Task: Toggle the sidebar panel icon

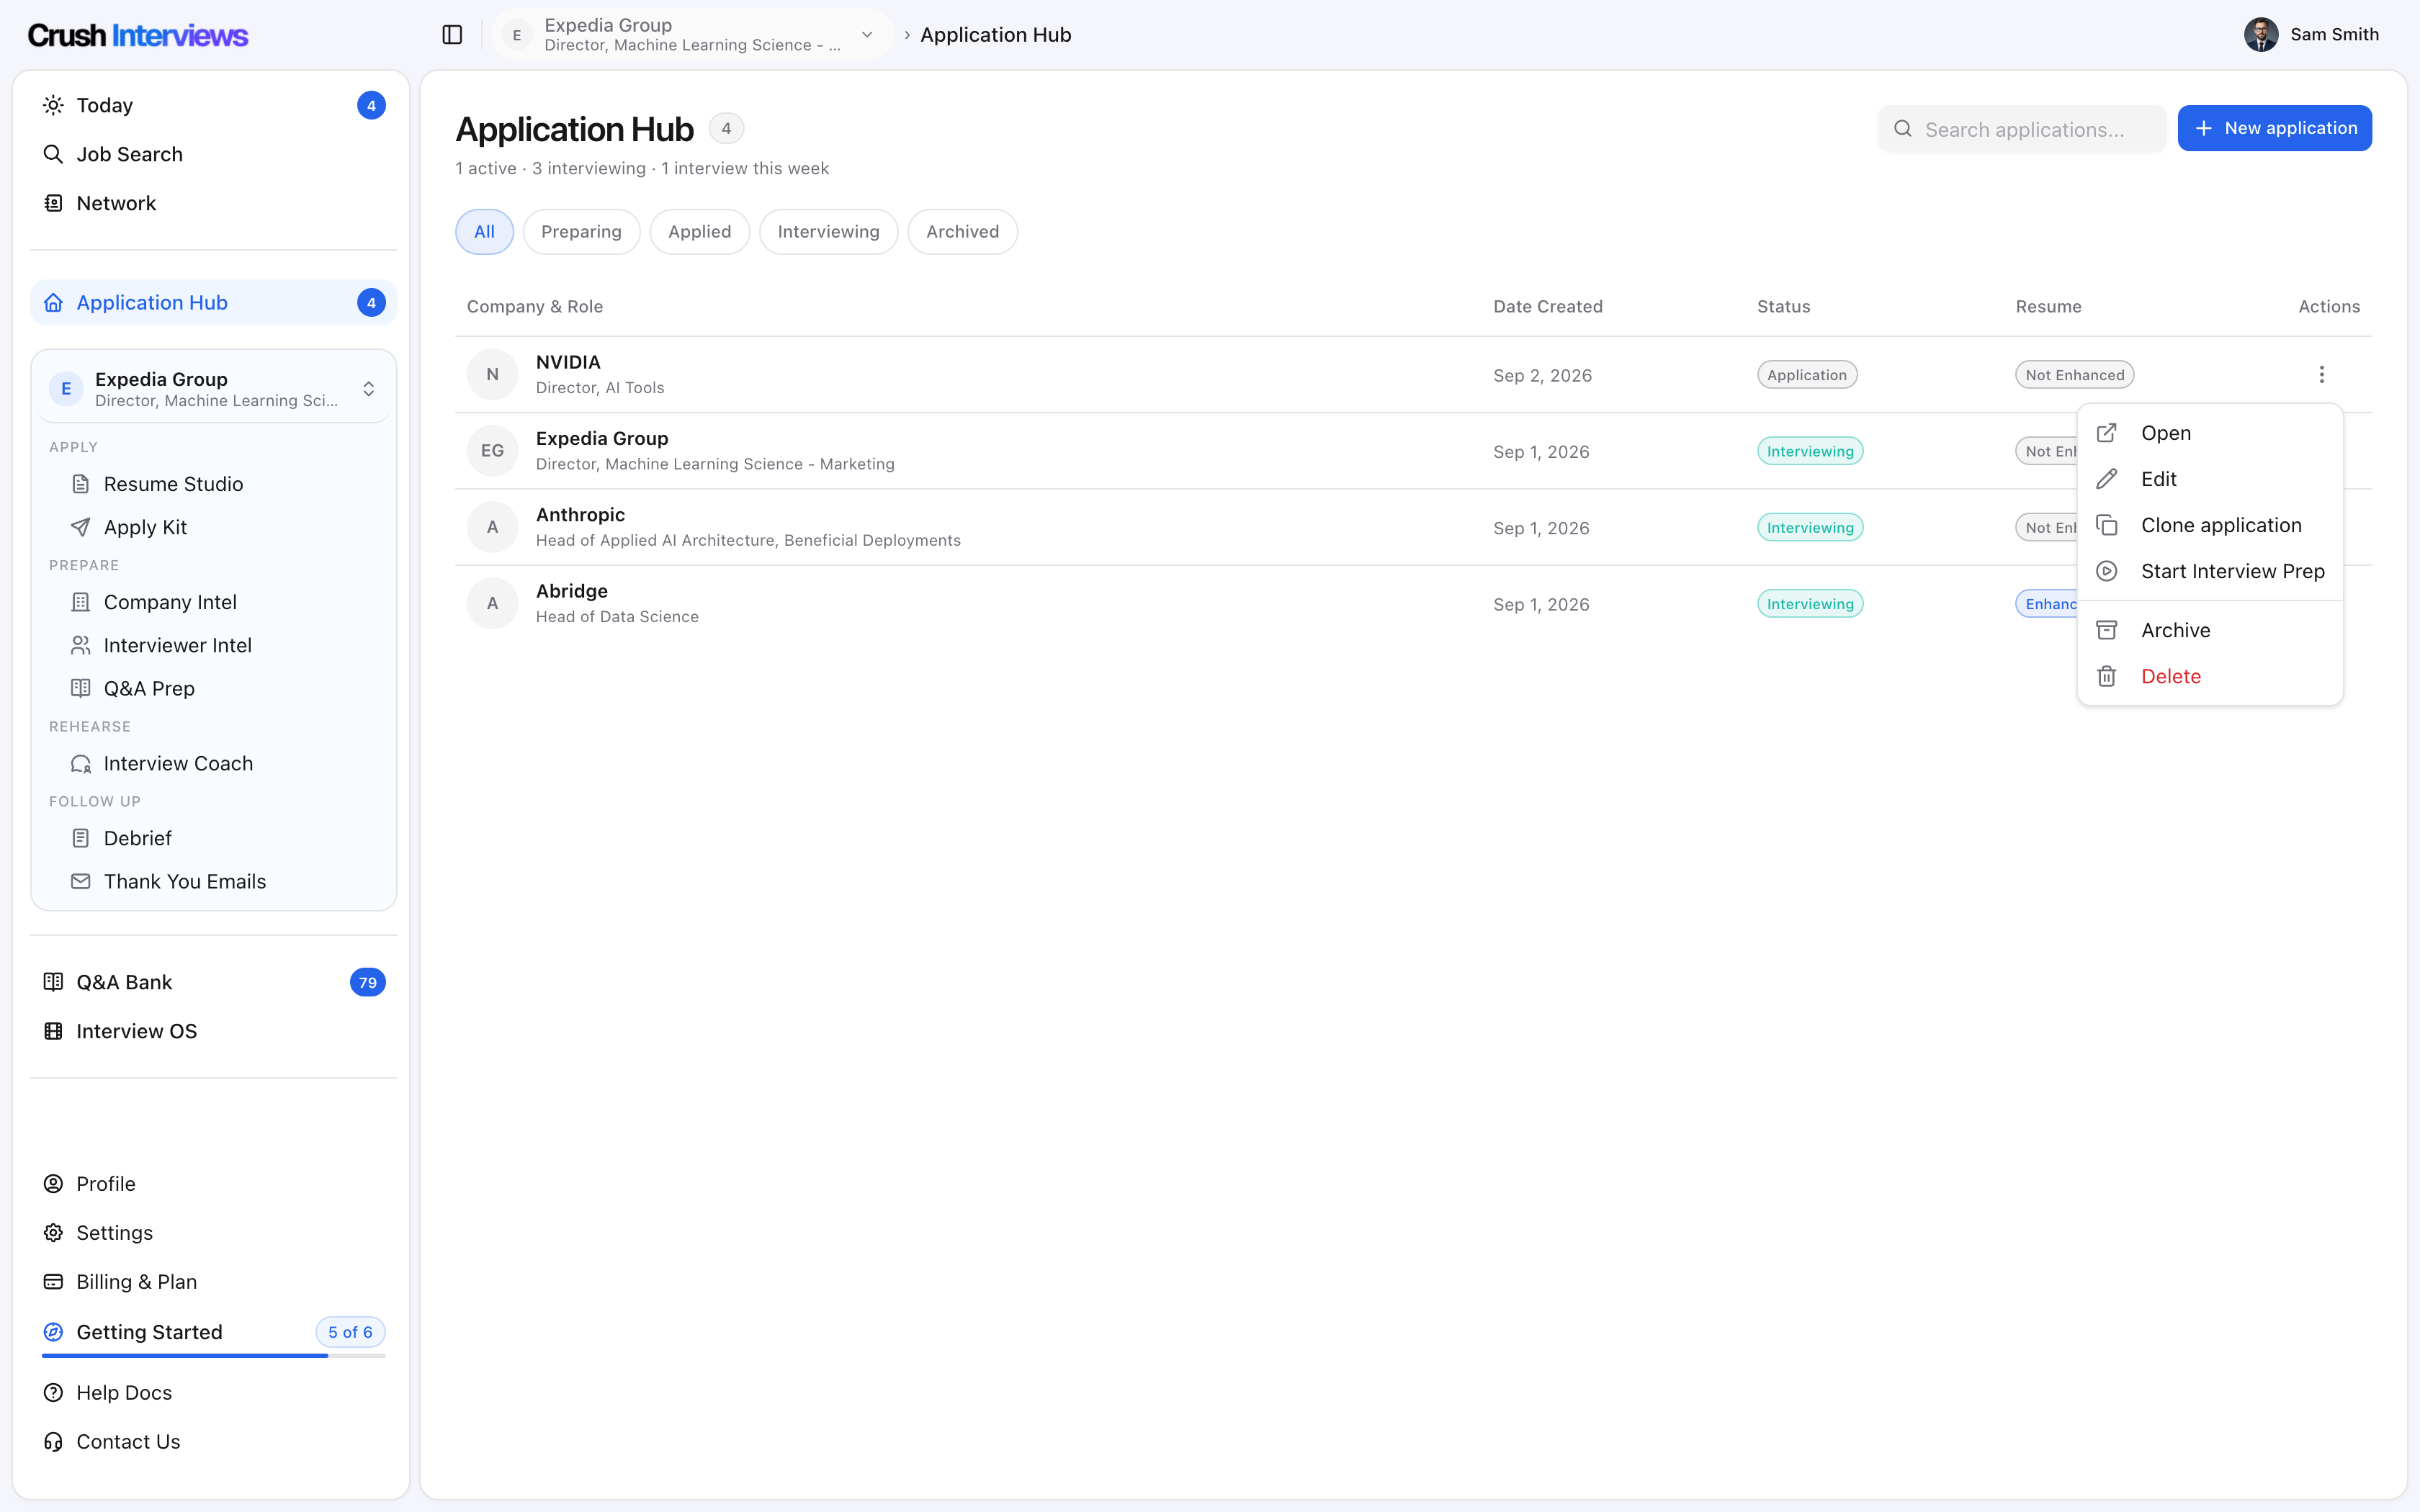Action: (452, 35)
